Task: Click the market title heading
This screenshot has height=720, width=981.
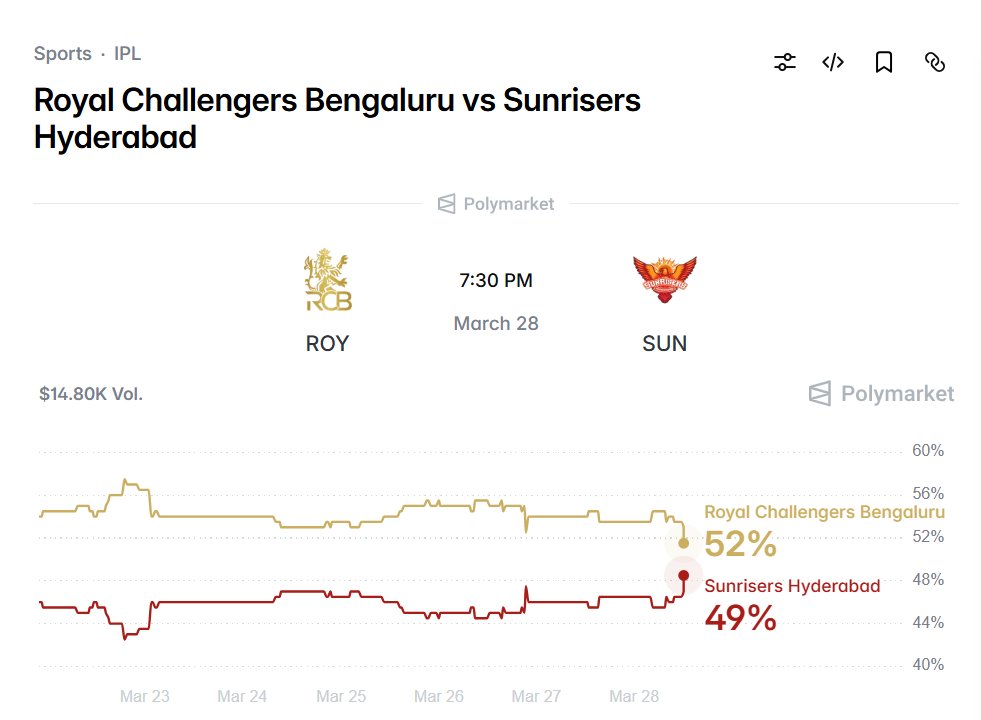Action: pos(336,118)
